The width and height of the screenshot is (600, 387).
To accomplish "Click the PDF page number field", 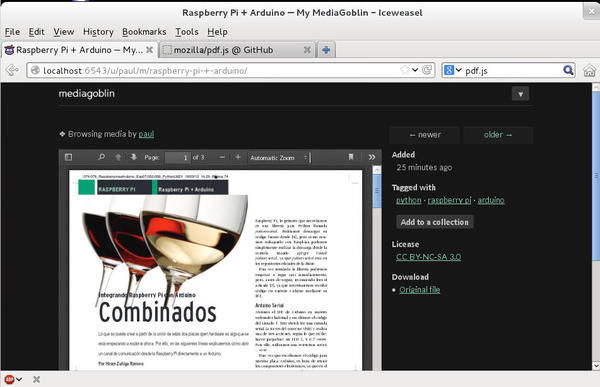I will (178, 158).
